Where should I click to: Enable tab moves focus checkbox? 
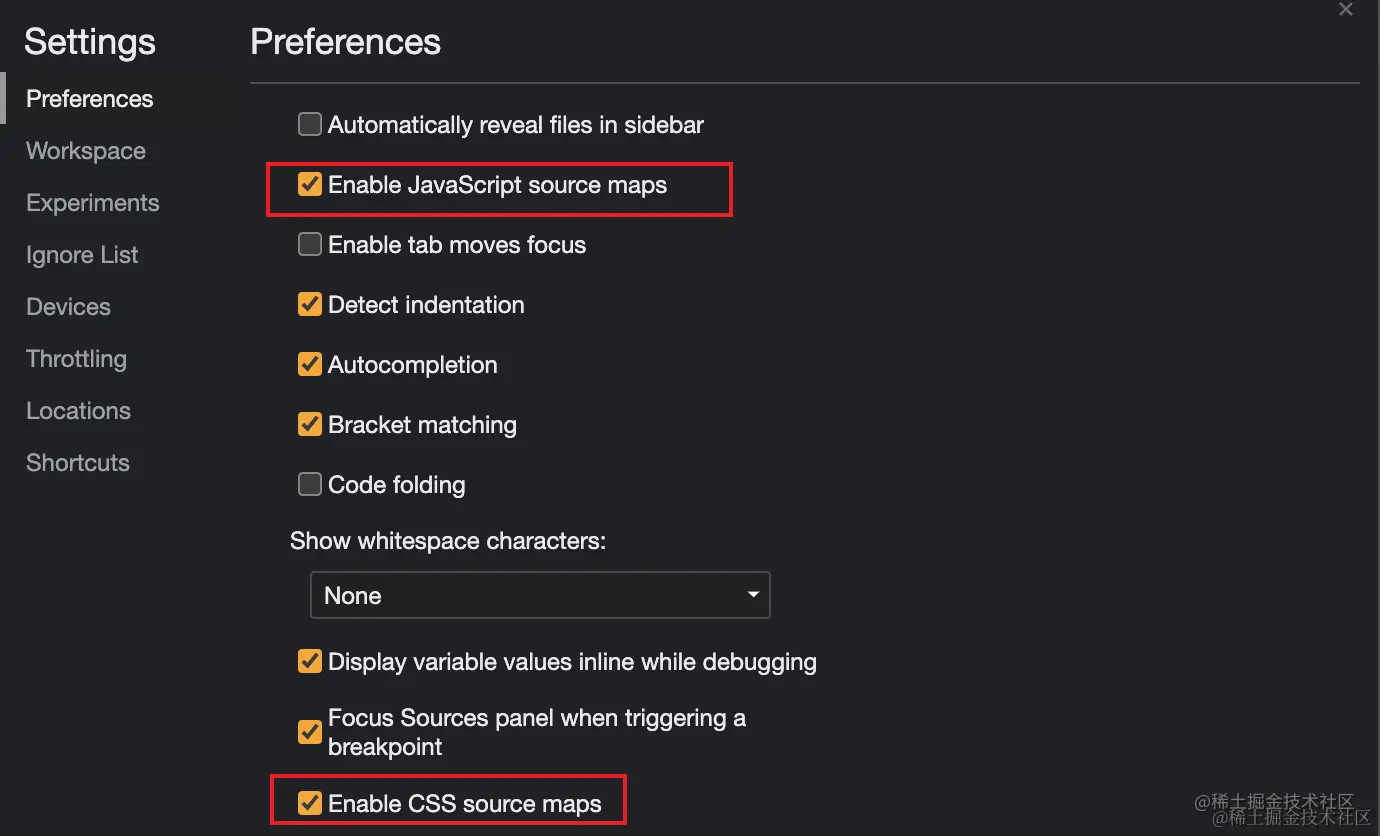310,245
